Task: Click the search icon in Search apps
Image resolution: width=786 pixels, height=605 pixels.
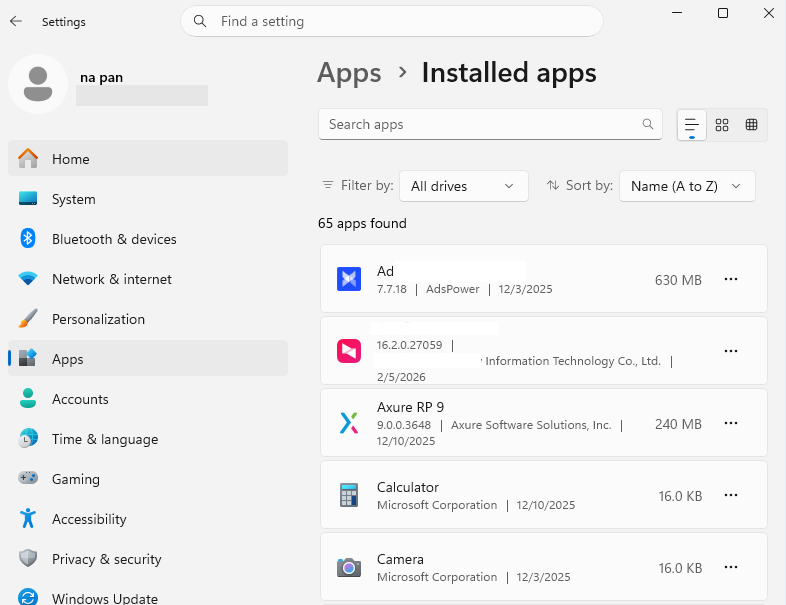Action: click(648, 124)
